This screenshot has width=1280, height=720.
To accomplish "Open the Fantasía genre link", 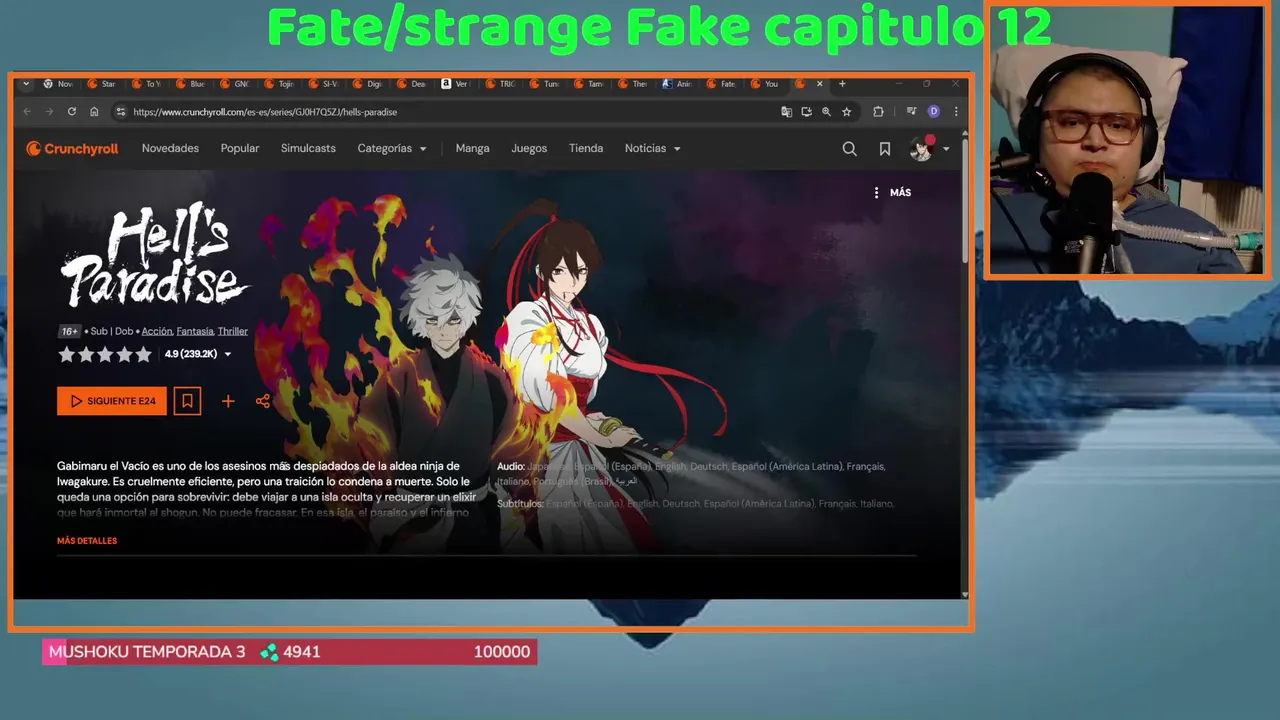I will 195,331.
